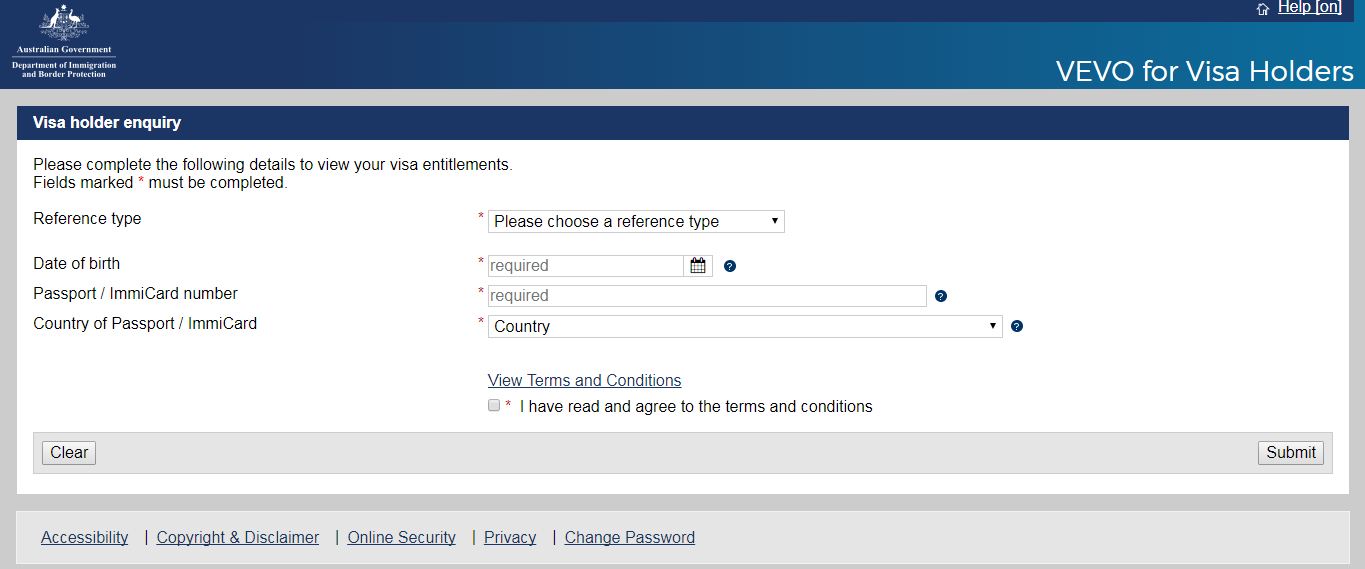Viewport: 1365px width, 569px height.
Task: Go to the Online Security page
Action: pos(401,537)
